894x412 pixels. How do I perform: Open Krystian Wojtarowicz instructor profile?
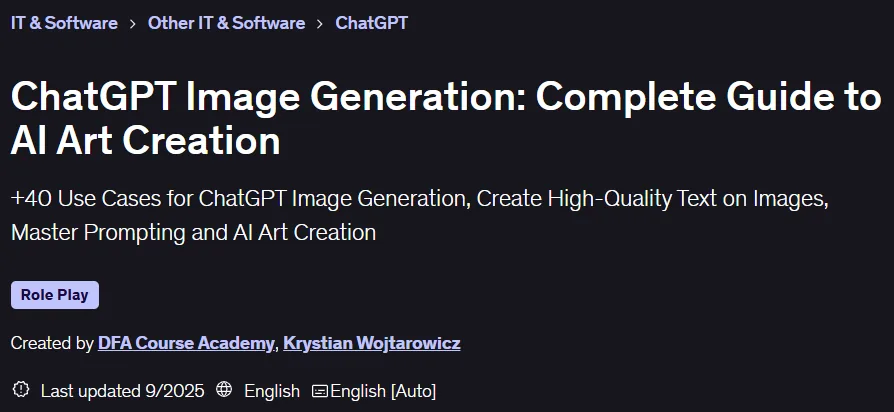click(372, 344)
